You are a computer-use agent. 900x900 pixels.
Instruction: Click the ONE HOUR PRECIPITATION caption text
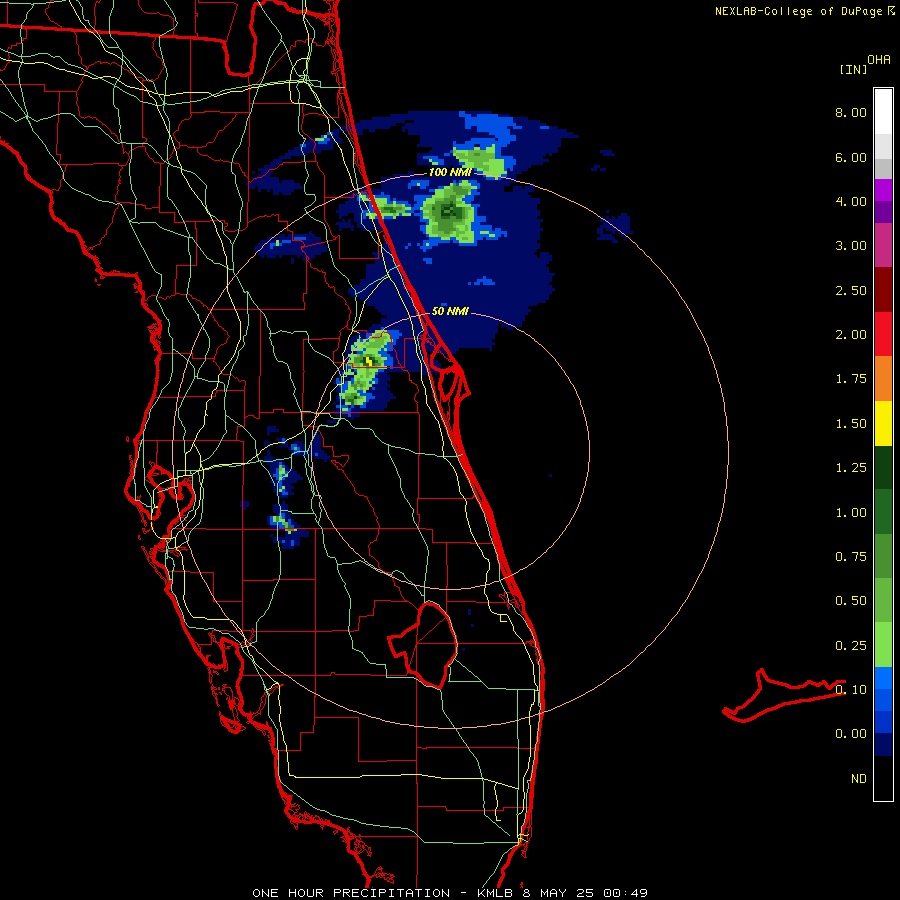[x=351, y=893]
